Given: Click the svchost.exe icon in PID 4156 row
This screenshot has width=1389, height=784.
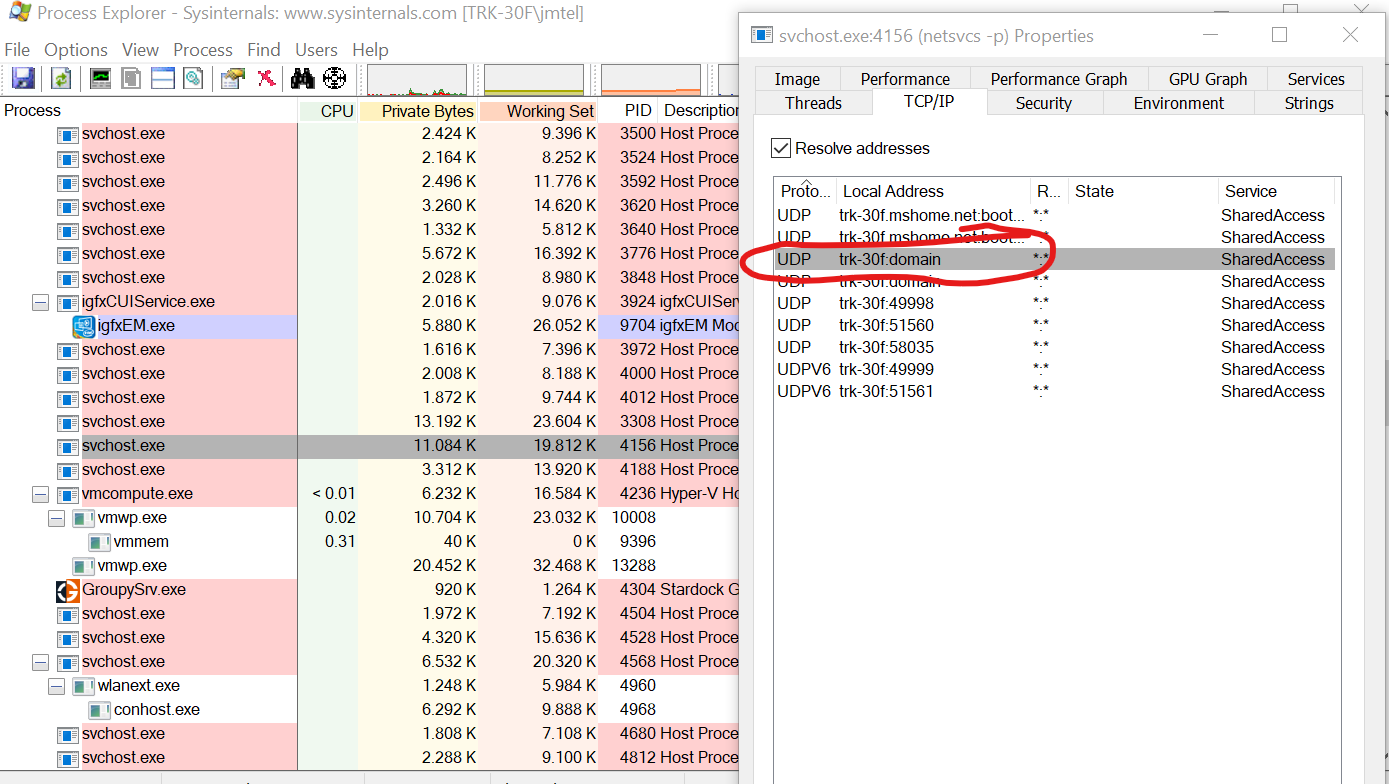Looking at the screenshot, I should [x=67, y=446].
